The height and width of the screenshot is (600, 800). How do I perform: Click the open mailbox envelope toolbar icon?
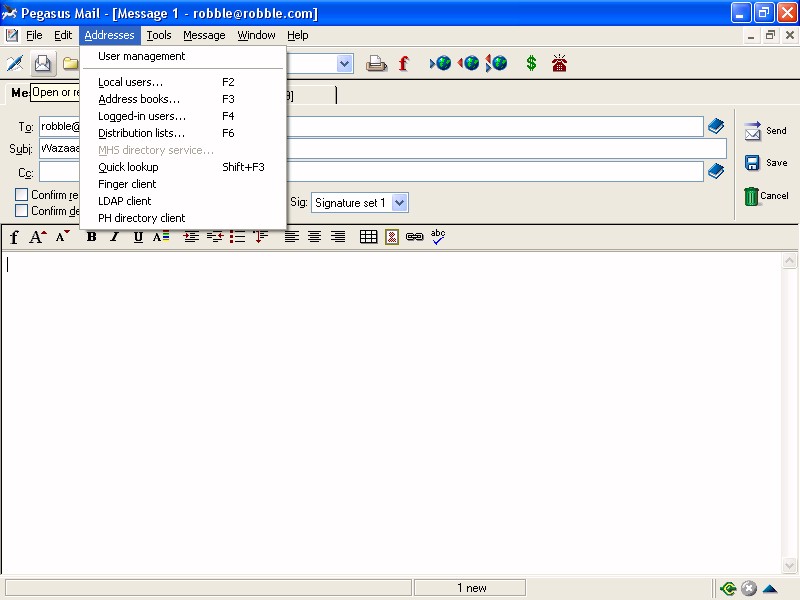point(42,64)
